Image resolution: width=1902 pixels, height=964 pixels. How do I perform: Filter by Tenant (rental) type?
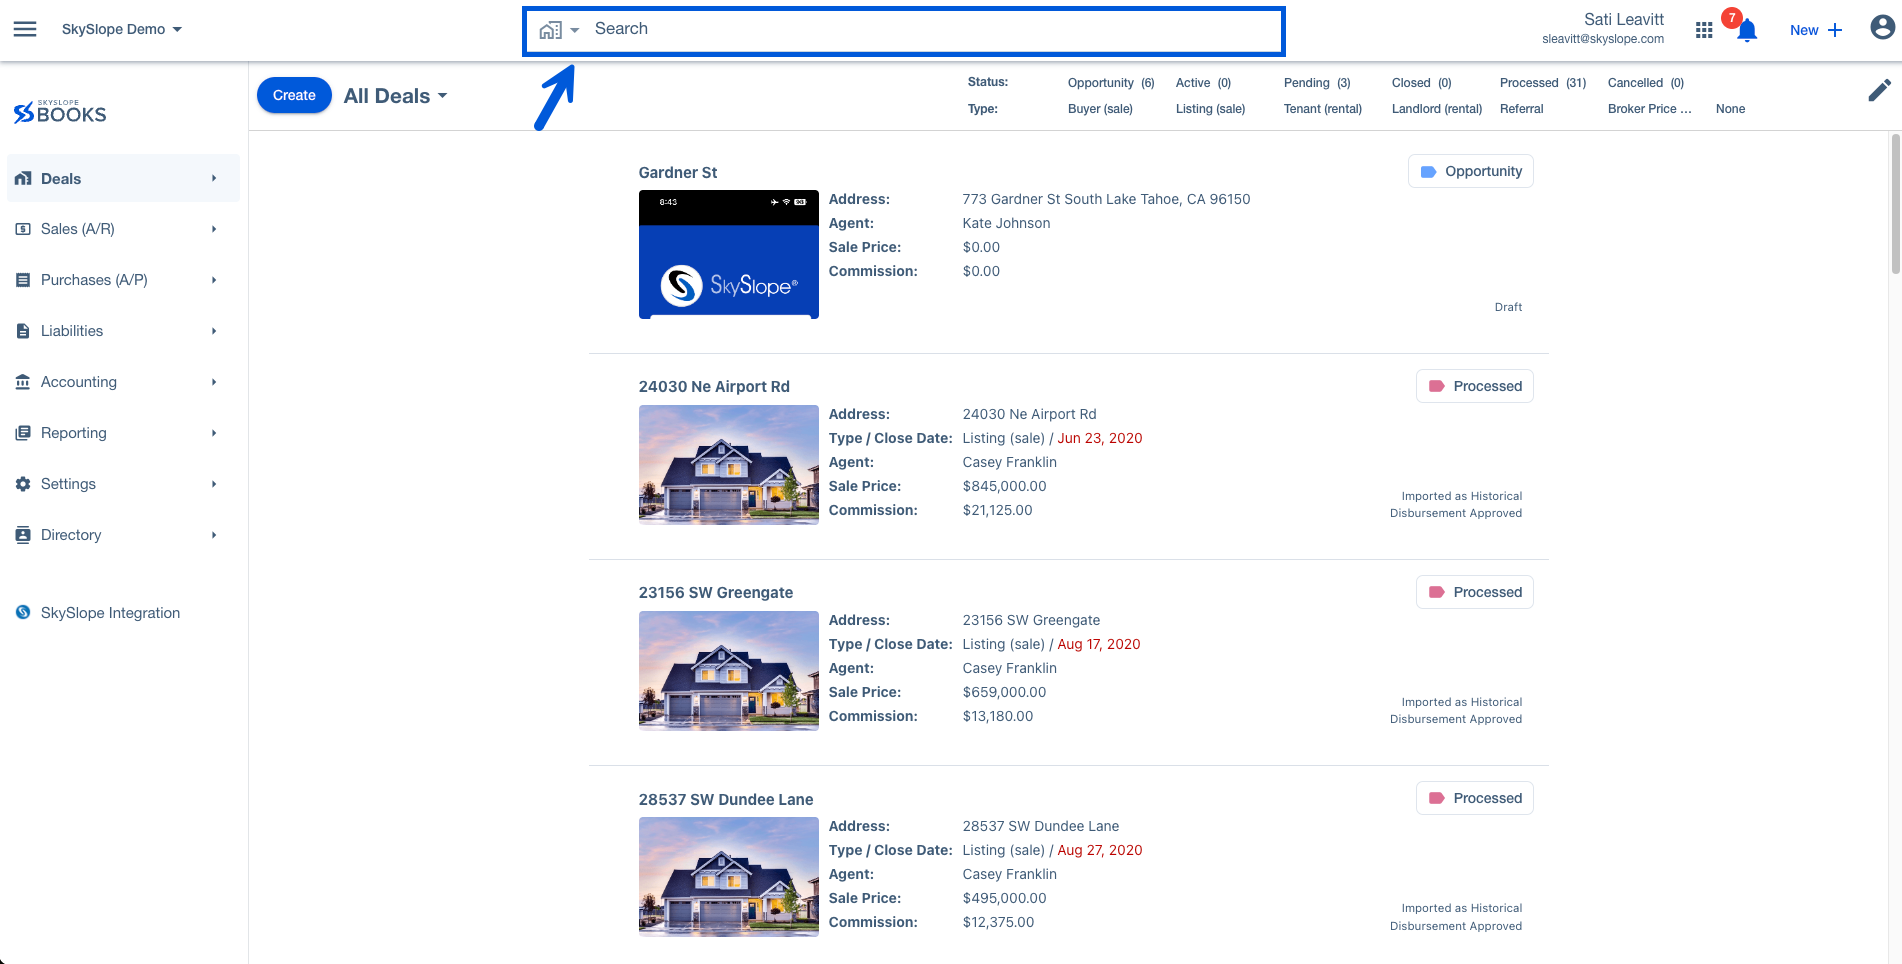click(x=1323, y=109)
